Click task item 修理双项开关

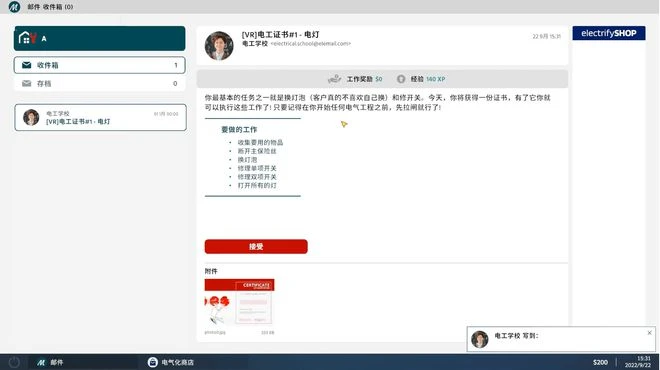(257, 177)
